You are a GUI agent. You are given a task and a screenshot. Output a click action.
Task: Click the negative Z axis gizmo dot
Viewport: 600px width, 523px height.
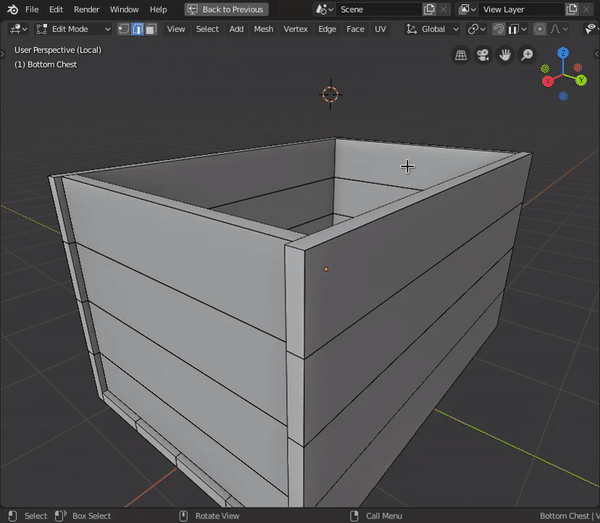click(x=562, y=96)
